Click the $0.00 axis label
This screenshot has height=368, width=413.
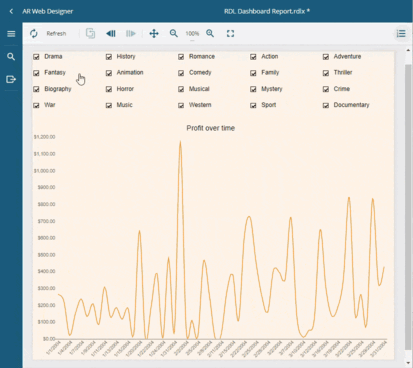click(x=49, y=339)
